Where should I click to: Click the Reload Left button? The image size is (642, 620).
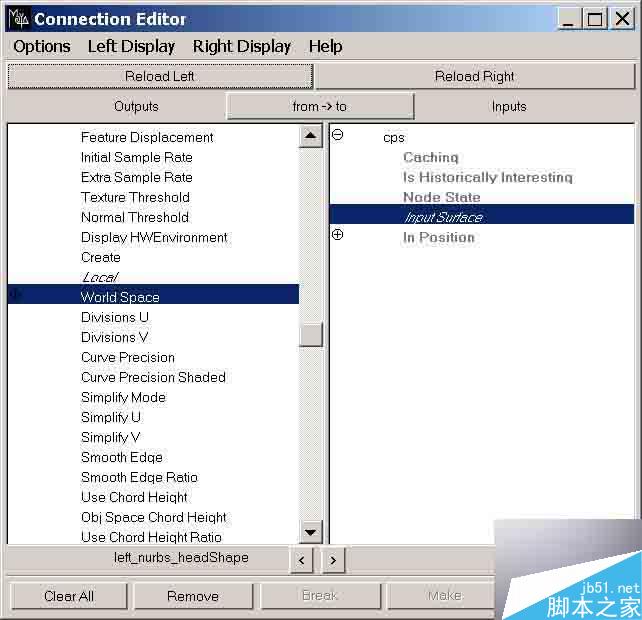[160, 76]
